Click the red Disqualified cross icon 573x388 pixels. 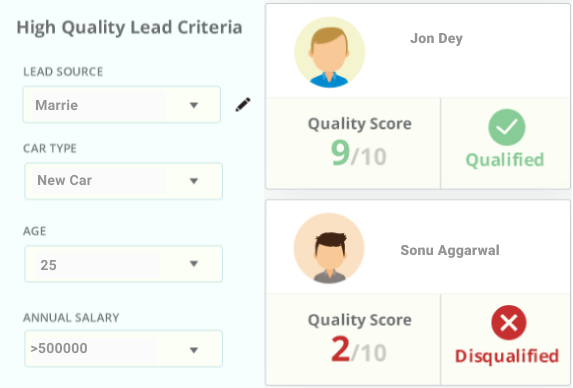pos(509,323)
